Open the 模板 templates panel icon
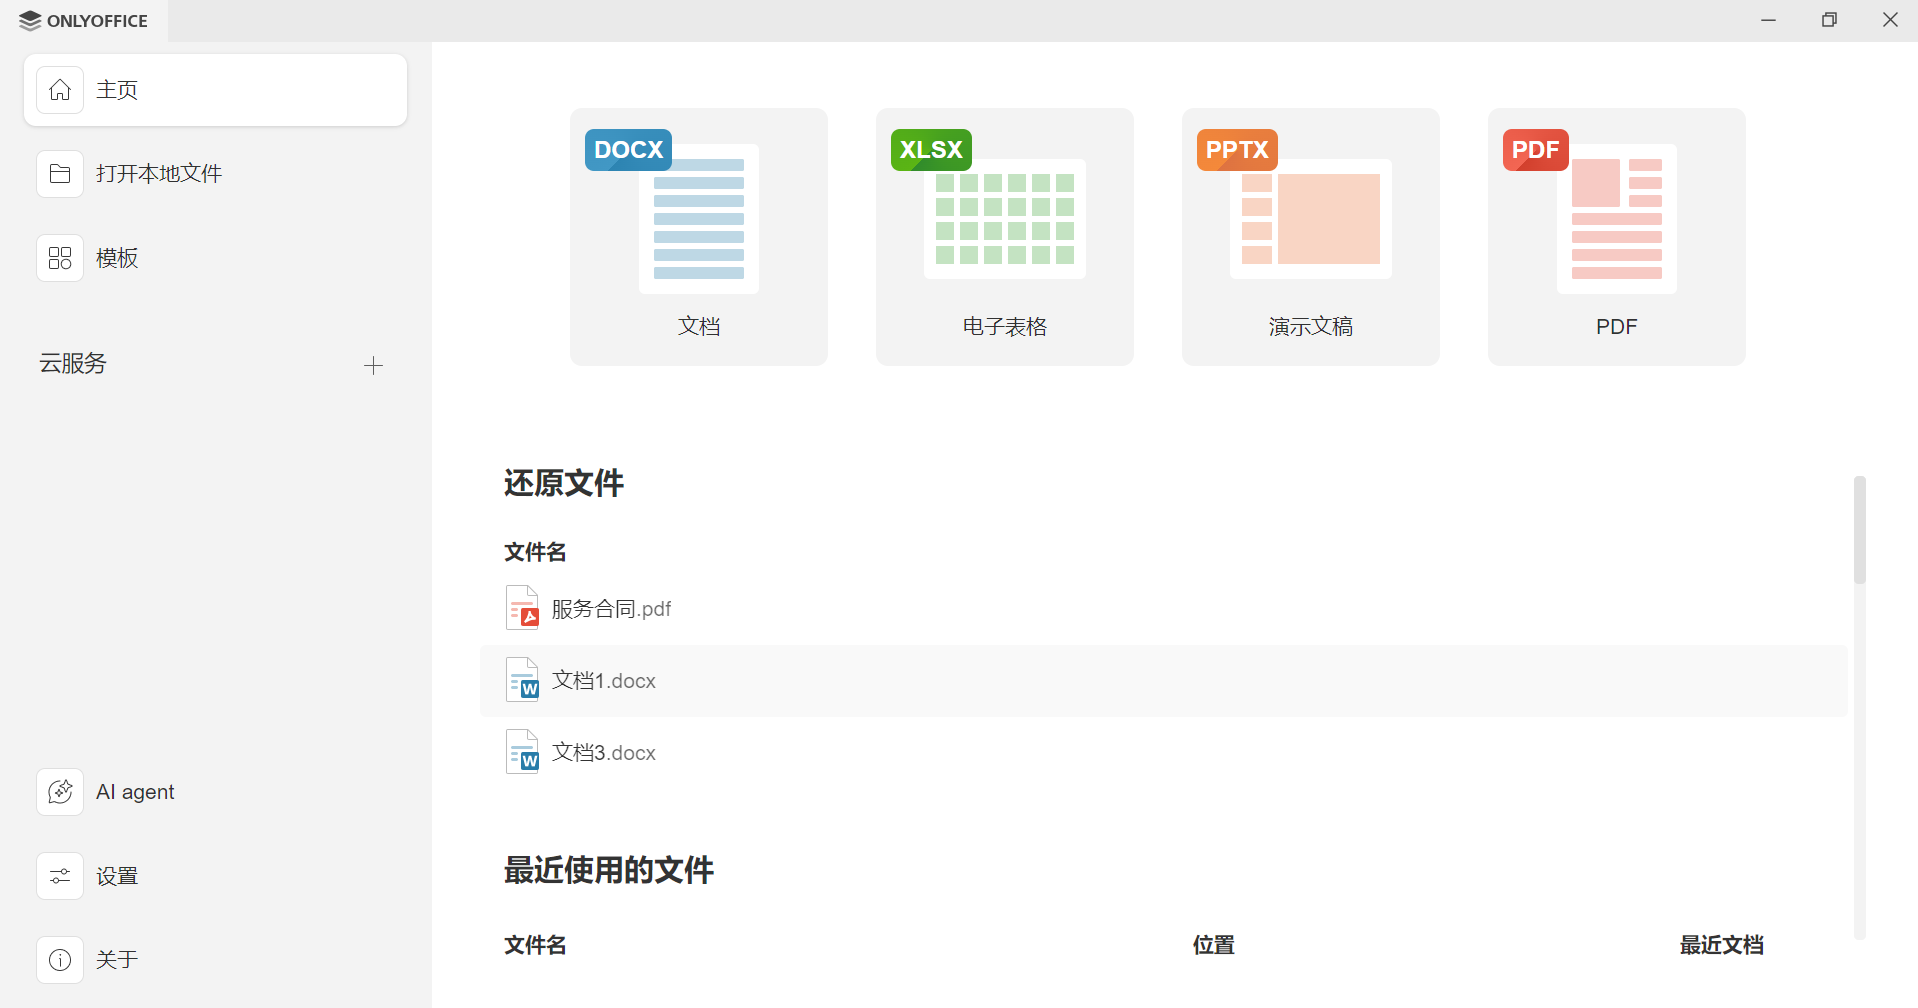This screenshot has width=1918, height=1008. point(60,257)
